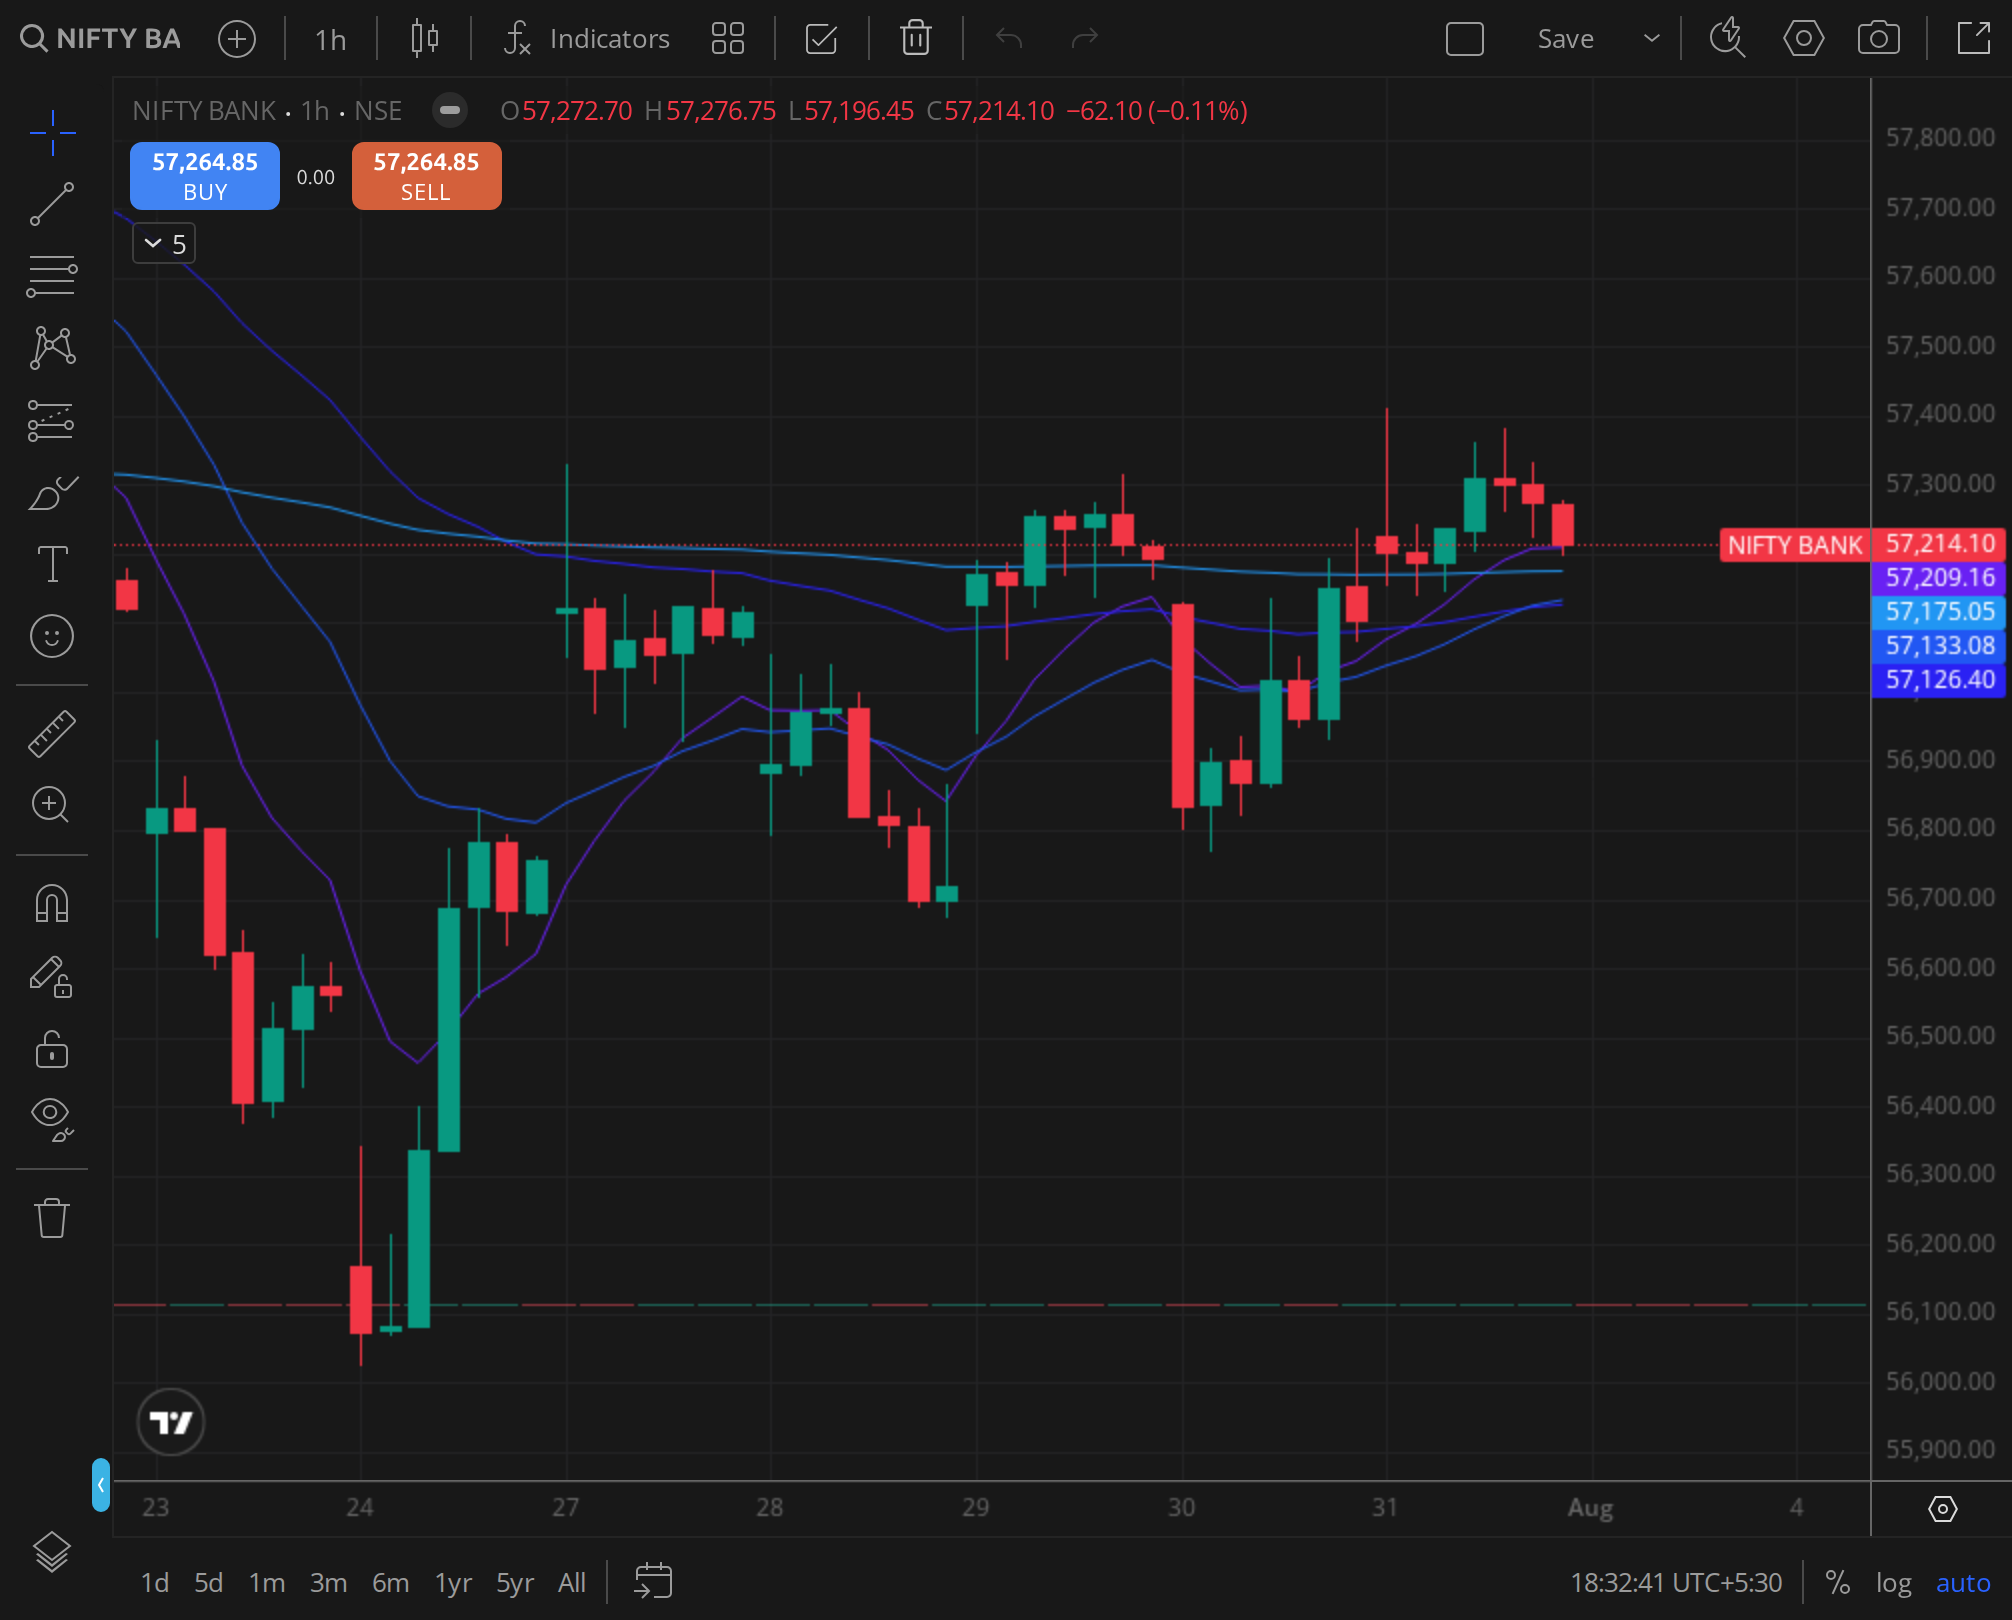2012x1620 pixels.
Task: Open object tree layers icon
Action: [52, 1552]
